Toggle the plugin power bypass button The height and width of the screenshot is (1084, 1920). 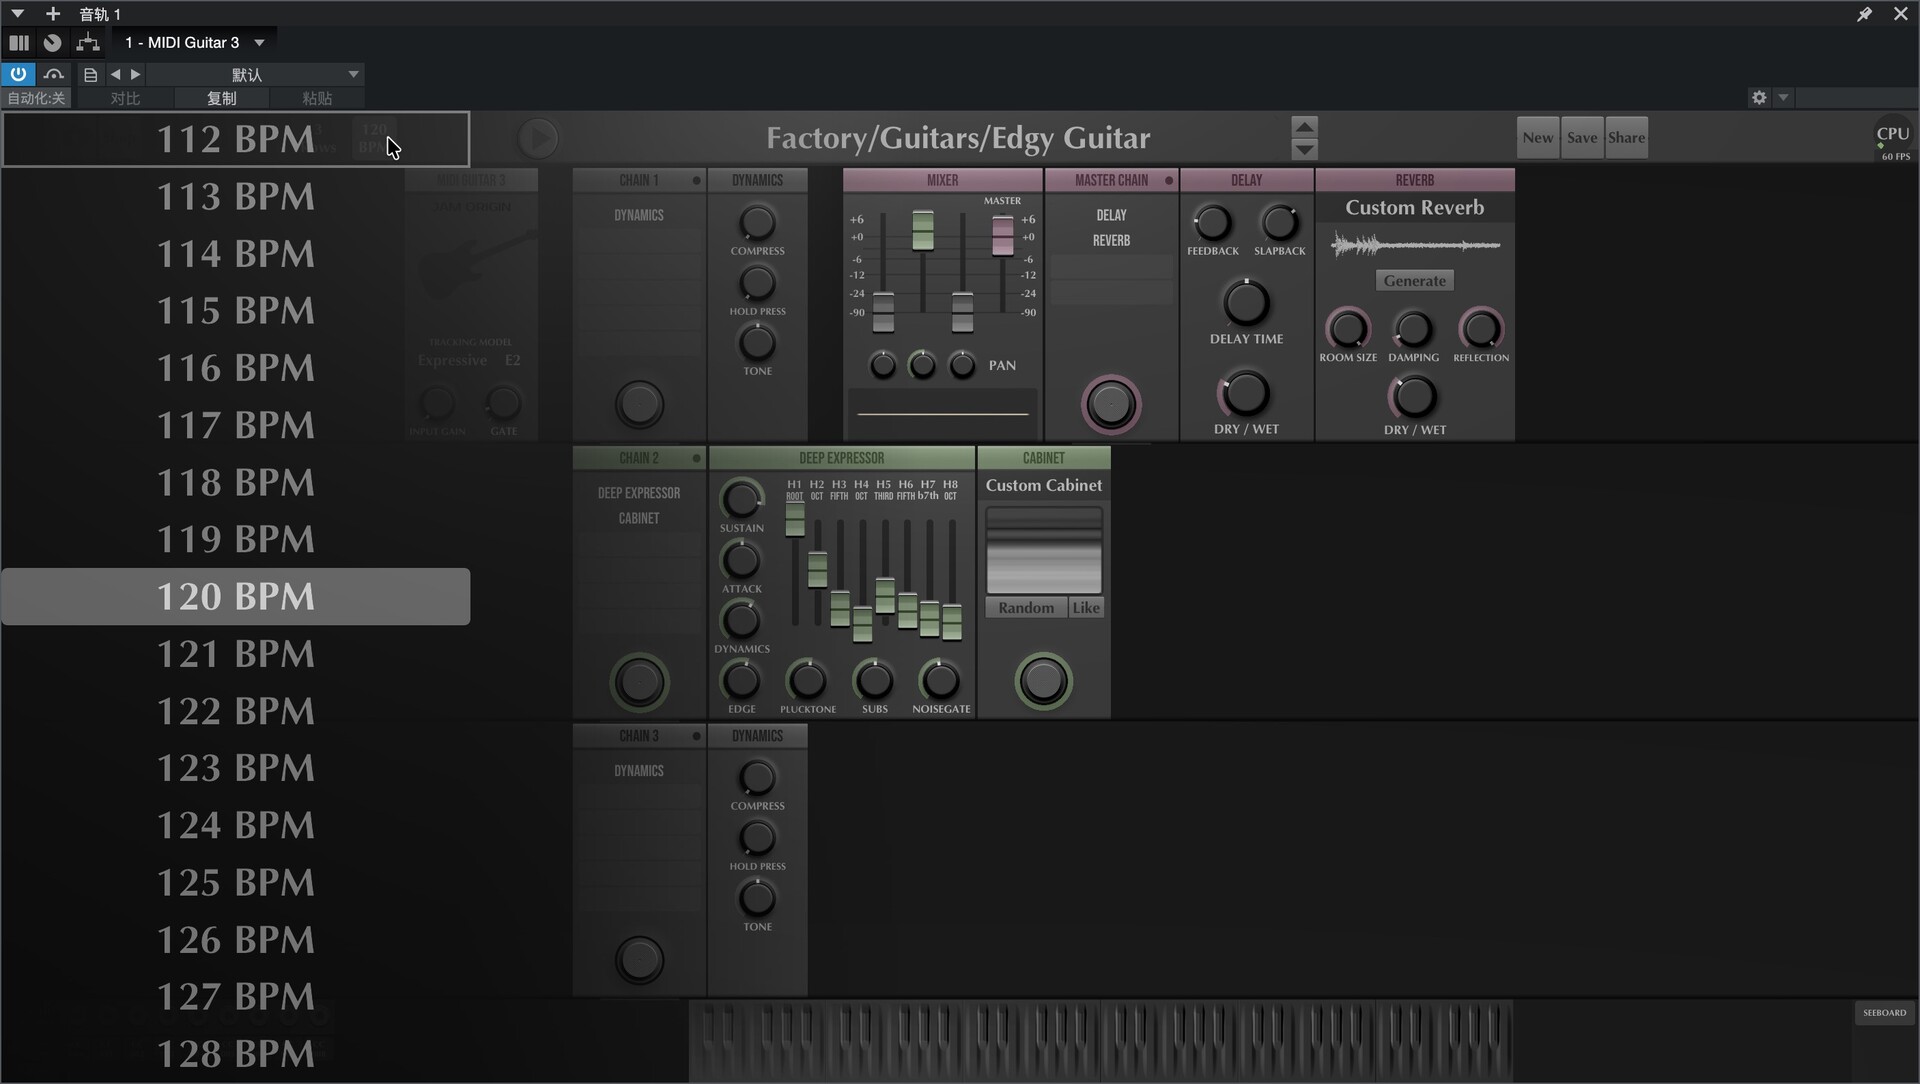18,74
